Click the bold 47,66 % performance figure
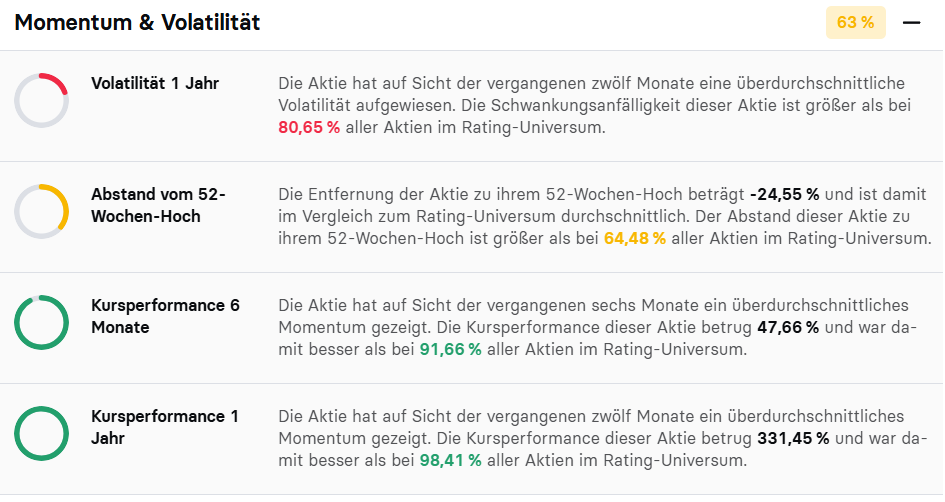The height and width of the screenshot is (502, 945). point(785,328)
